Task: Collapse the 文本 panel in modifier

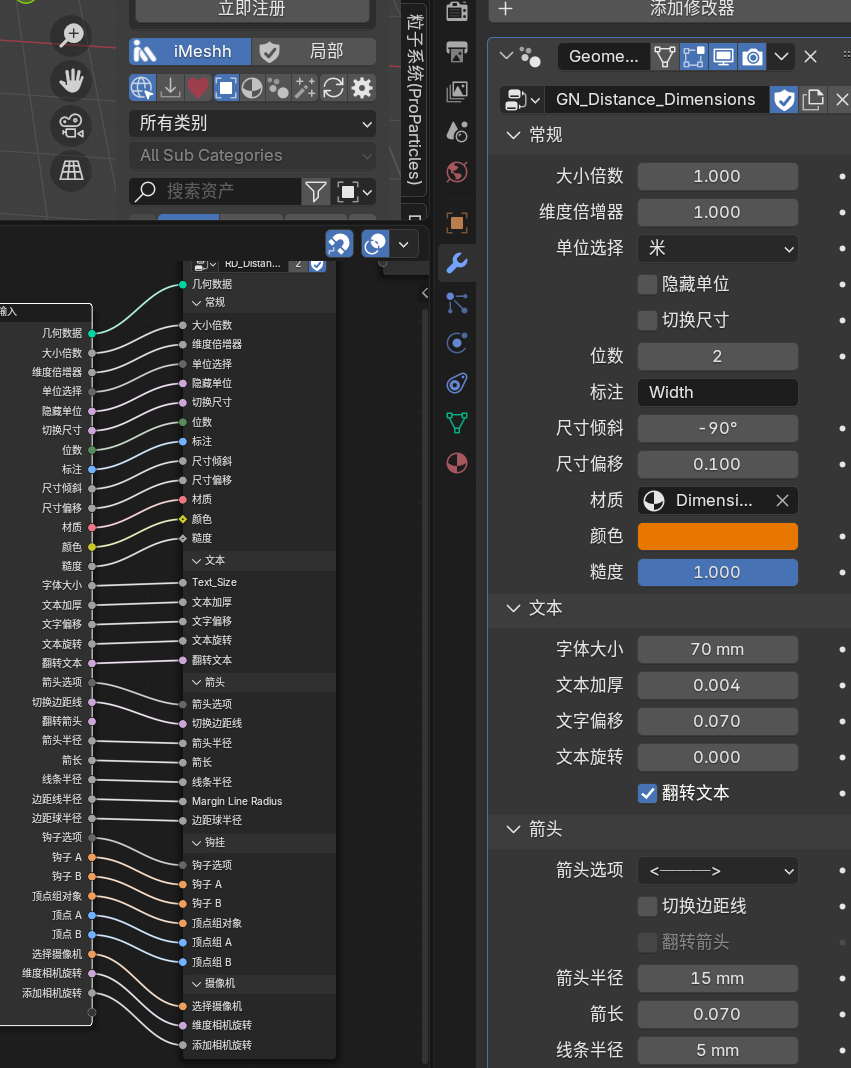Action: (514, 608)
